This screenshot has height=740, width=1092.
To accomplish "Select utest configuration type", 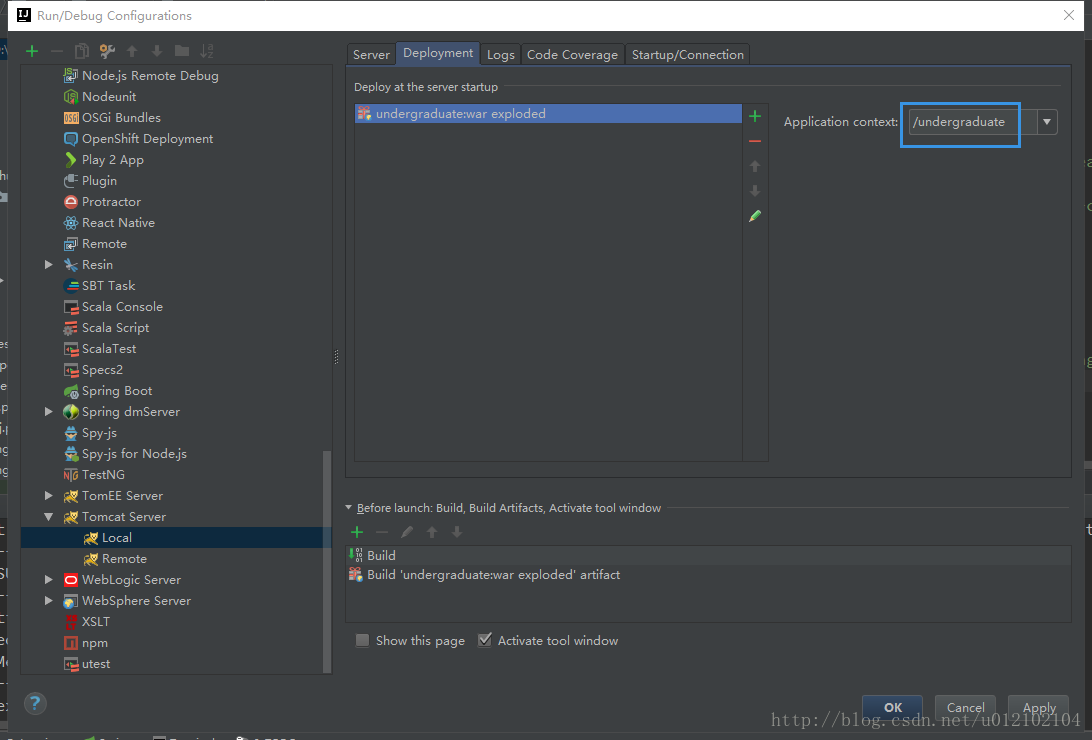I will (x=87, y=663).
